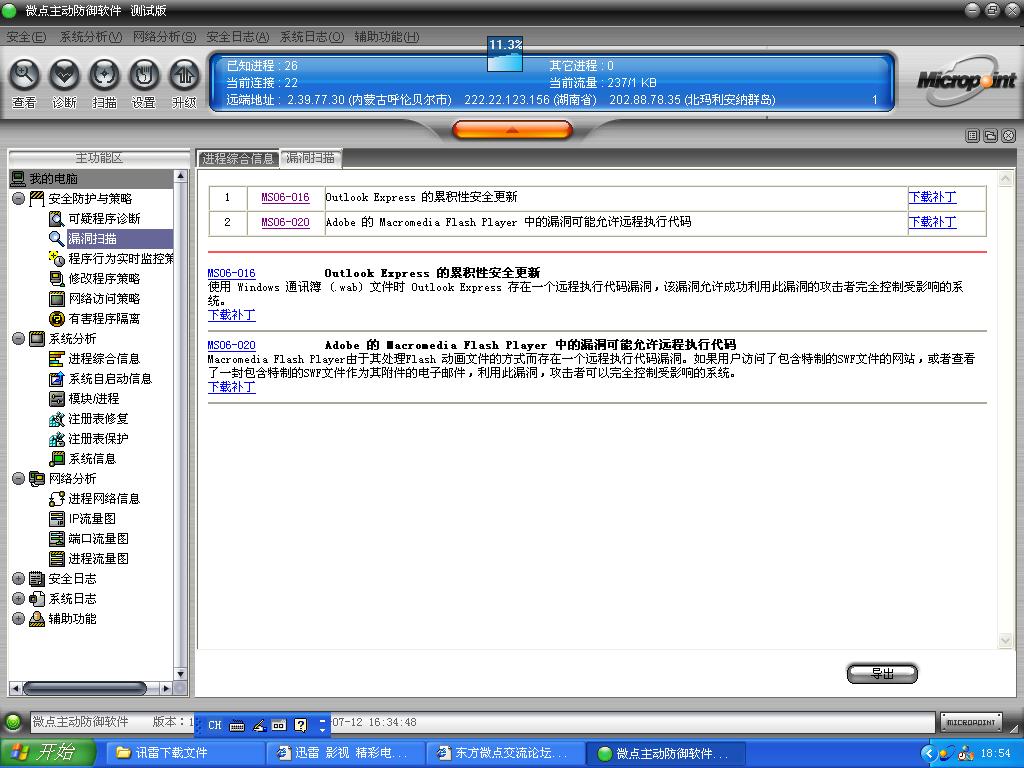This screenshot has height=768, width=1024.
Task: Click MS06-016 heading link in details
Action: coord(232,273)
